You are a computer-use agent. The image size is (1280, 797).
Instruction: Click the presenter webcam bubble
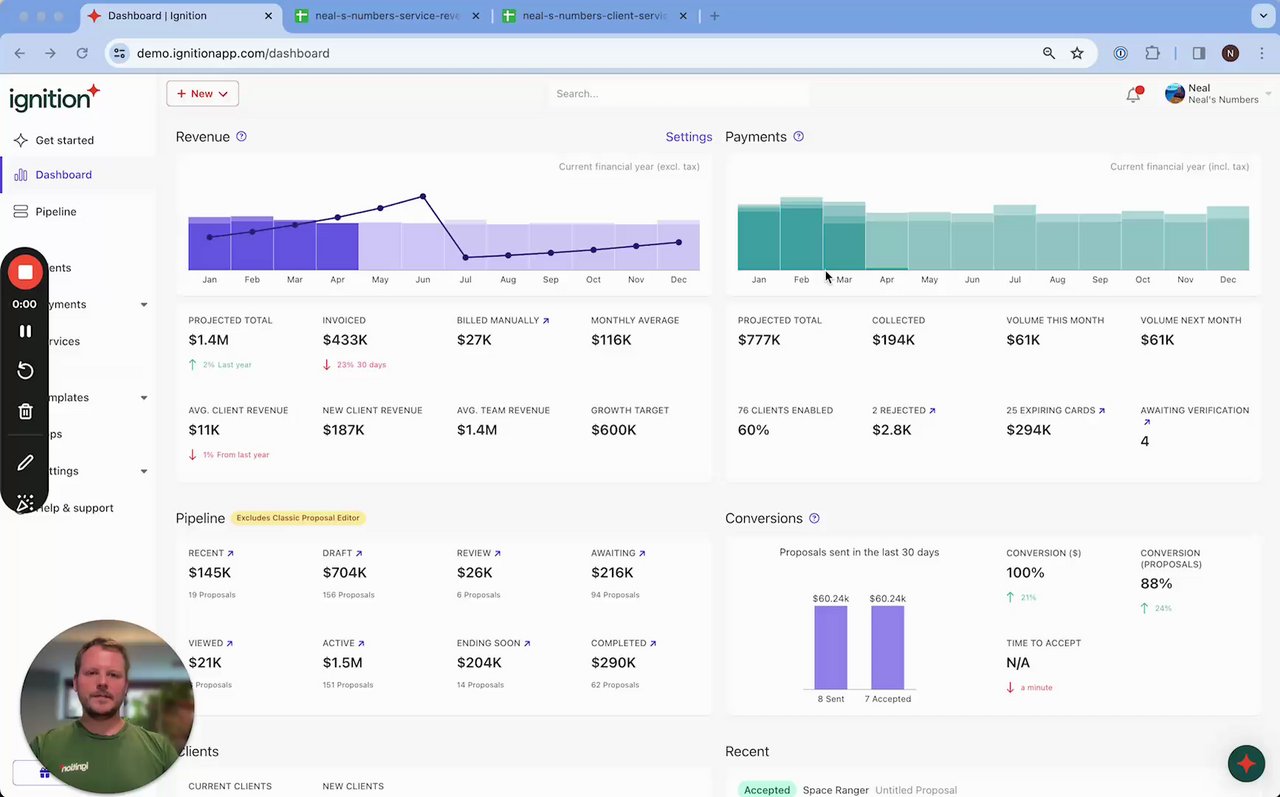(106, 706)
